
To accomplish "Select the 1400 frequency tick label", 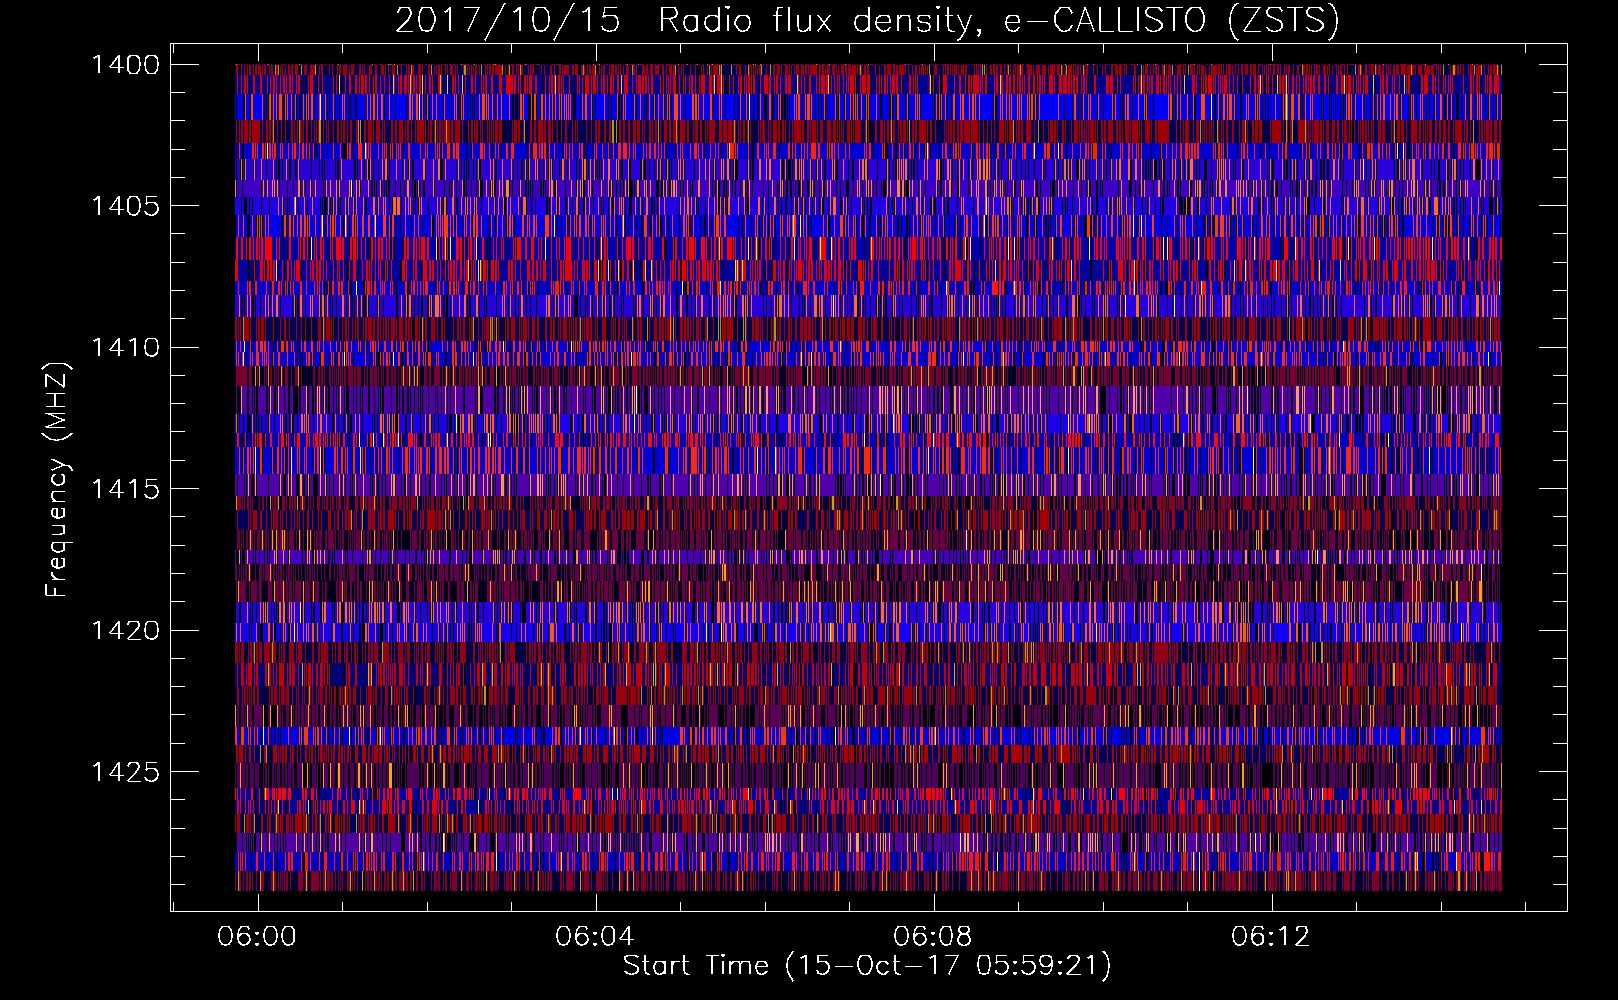I will coord(125,65).
